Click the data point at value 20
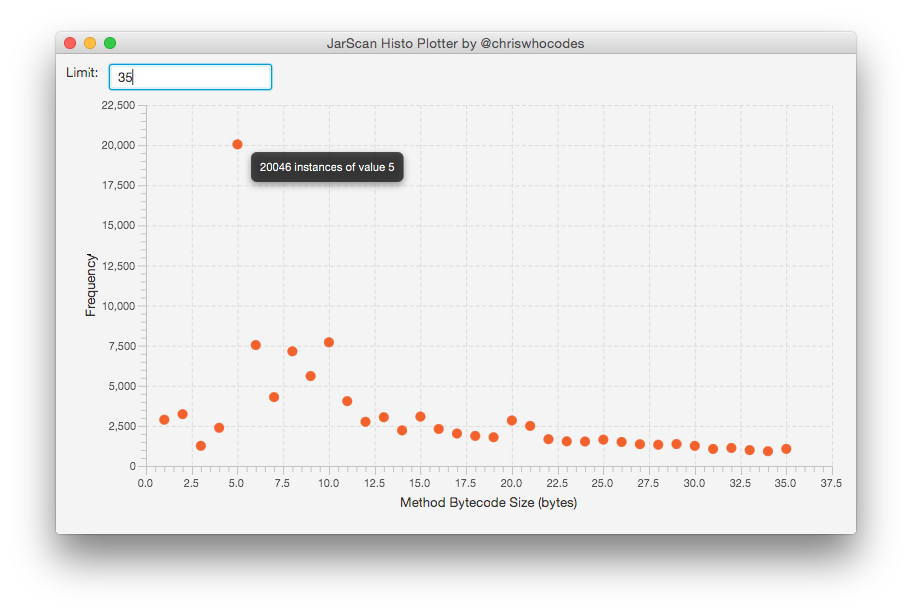Image resolution: width=912 pixels, height=614 pixels. (512, 420)
